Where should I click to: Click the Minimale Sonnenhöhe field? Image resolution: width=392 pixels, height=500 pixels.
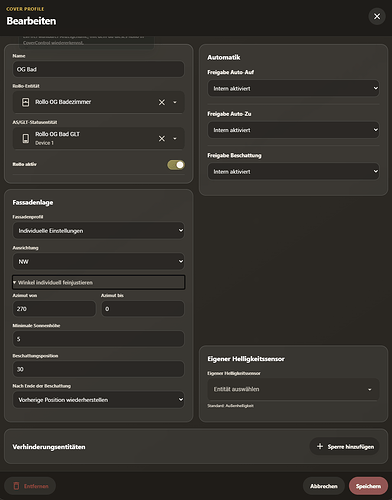tap(98, 339)
